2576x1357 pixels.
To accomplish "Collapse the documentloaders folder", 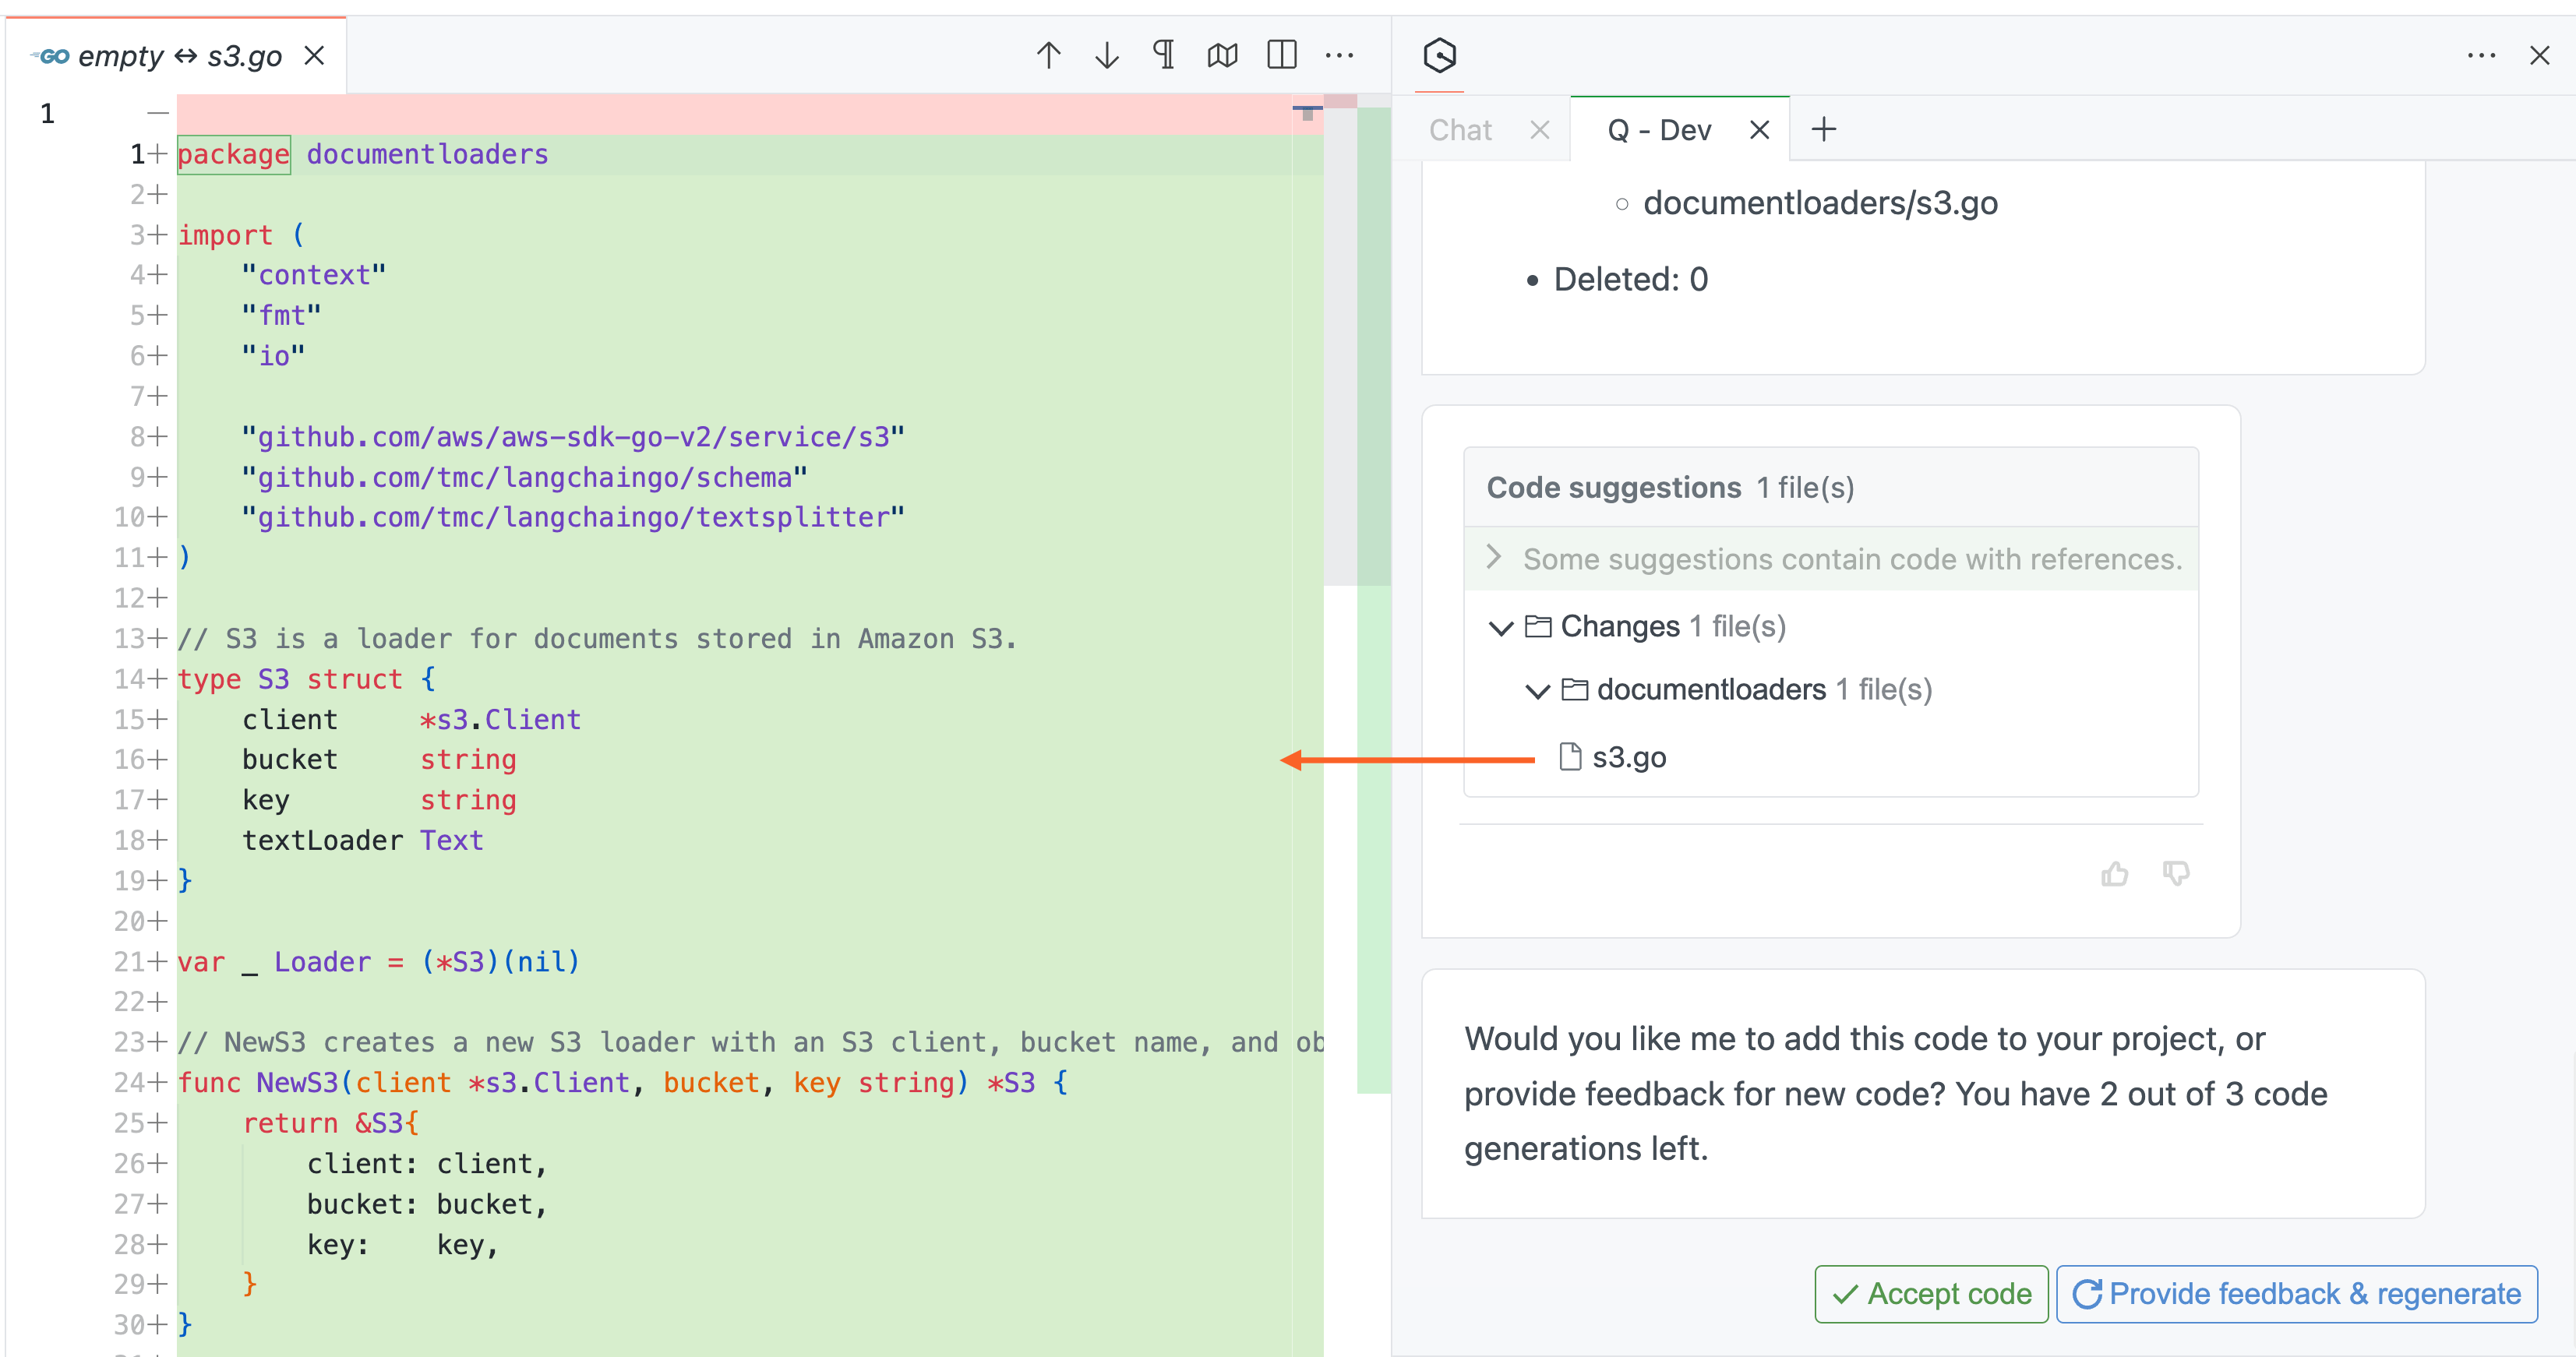I will pos(1537,691).
